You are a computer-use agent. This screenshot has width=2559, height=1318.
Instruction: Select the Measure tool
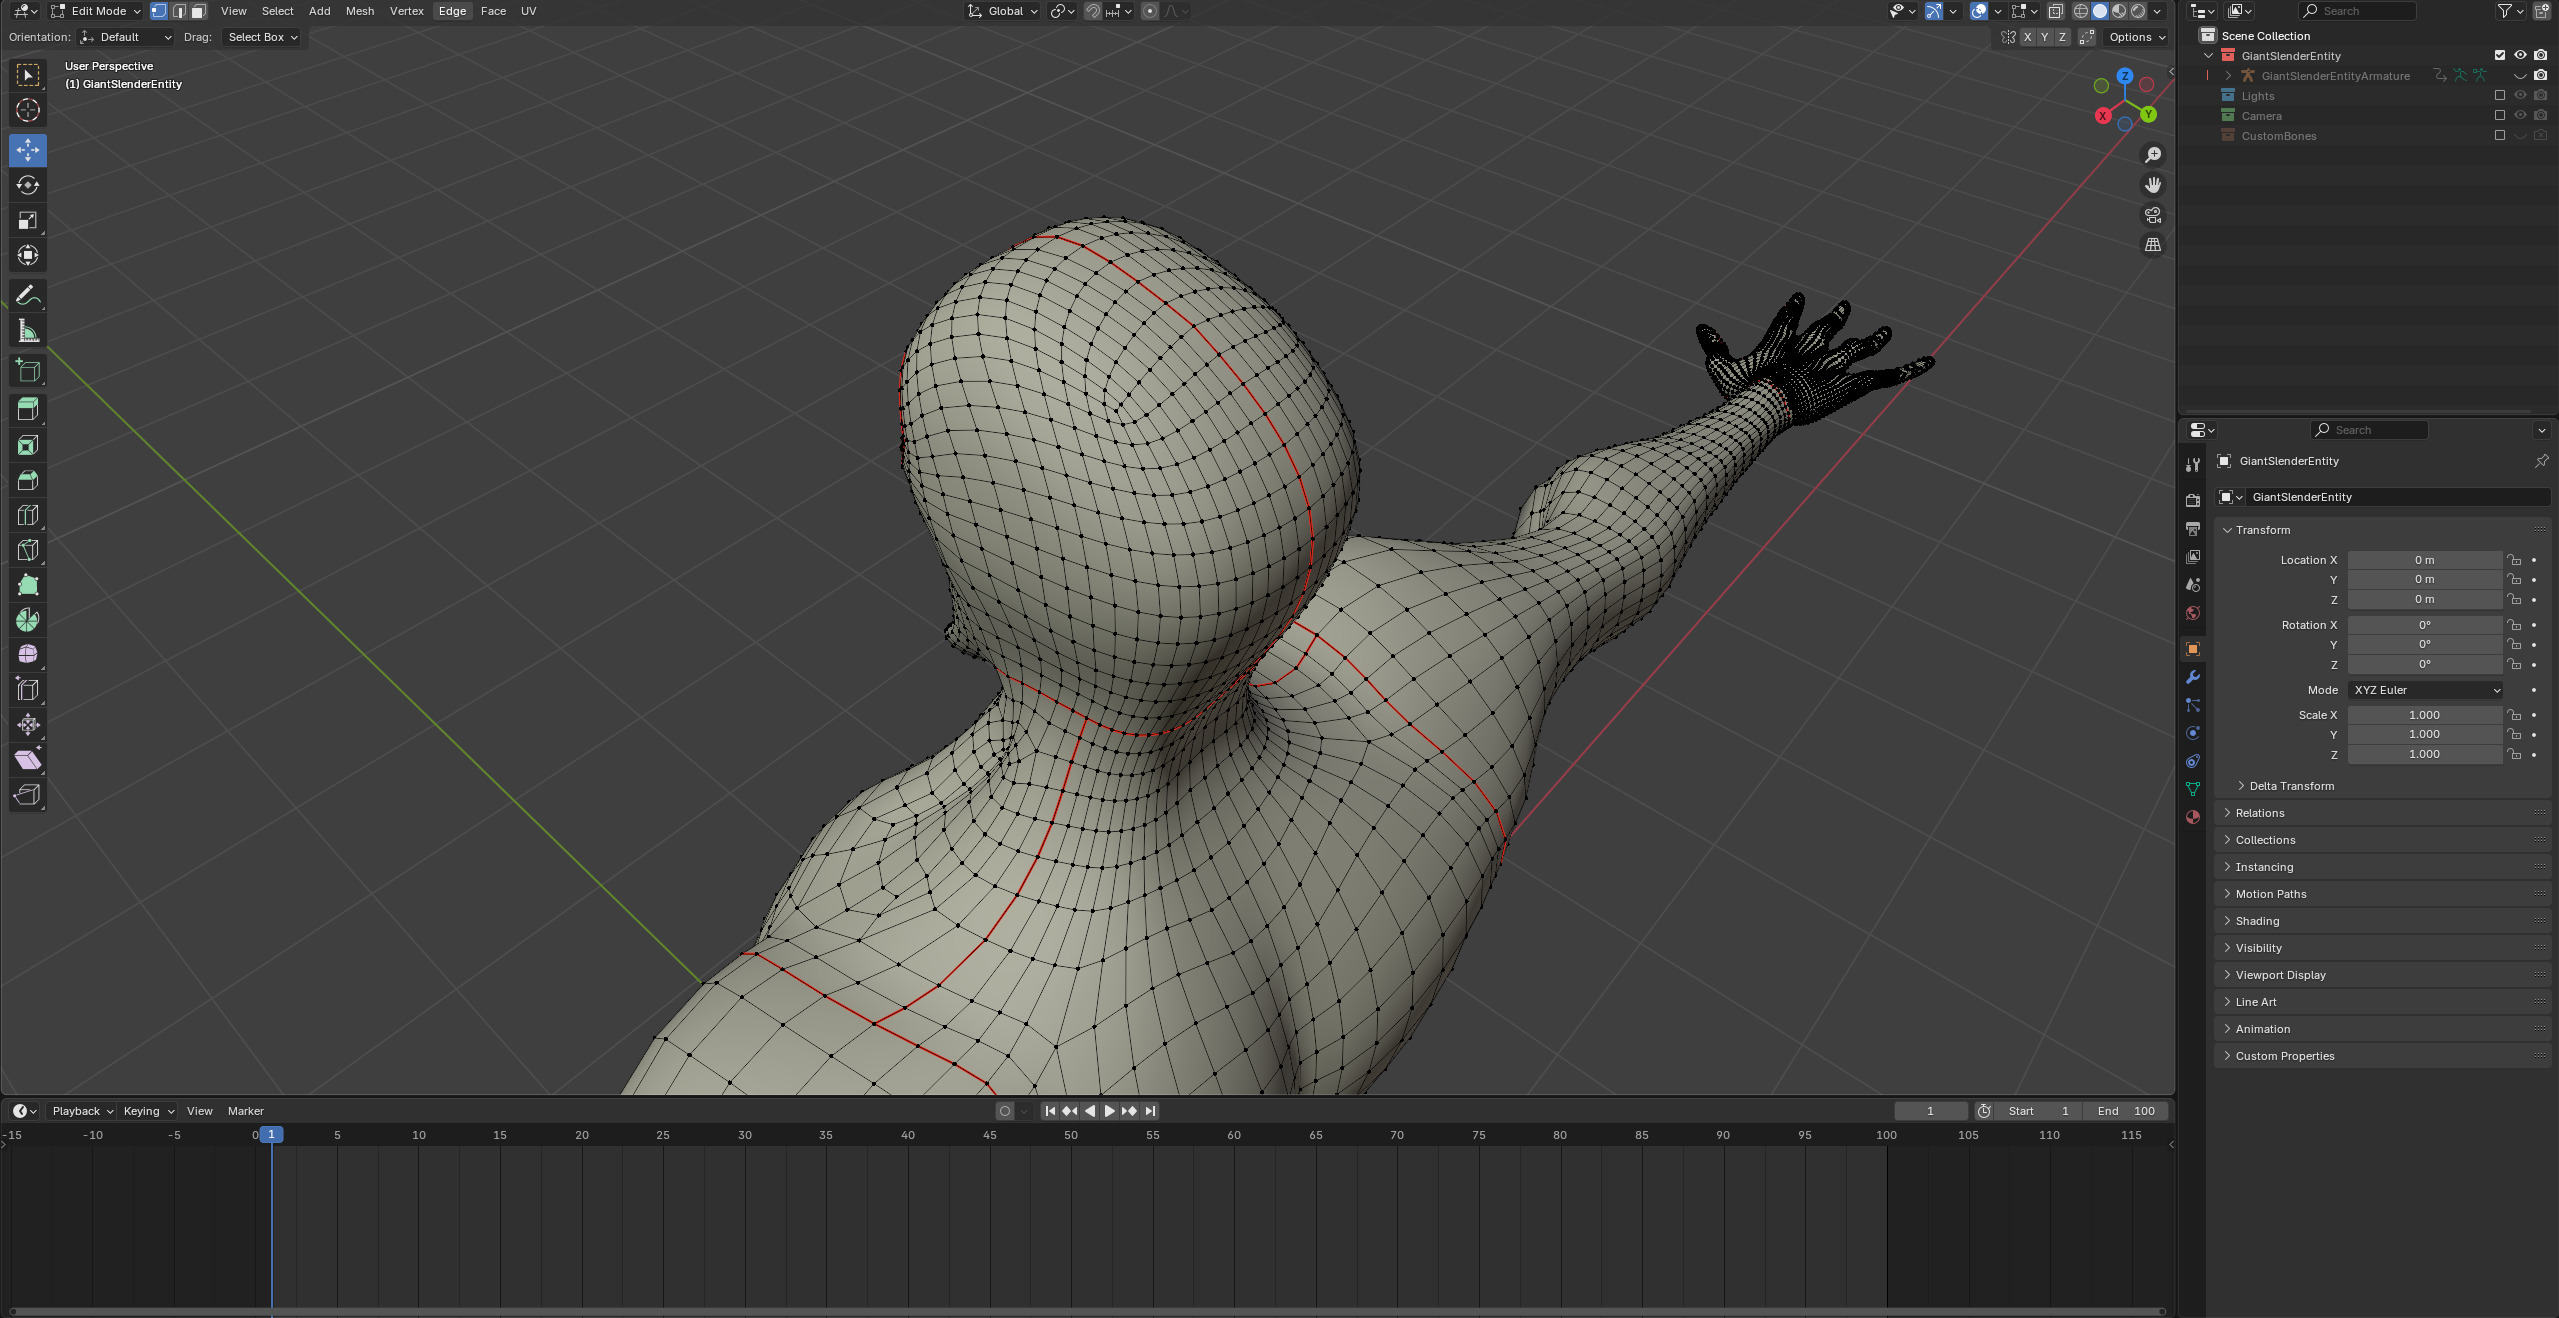coord(28,331)
